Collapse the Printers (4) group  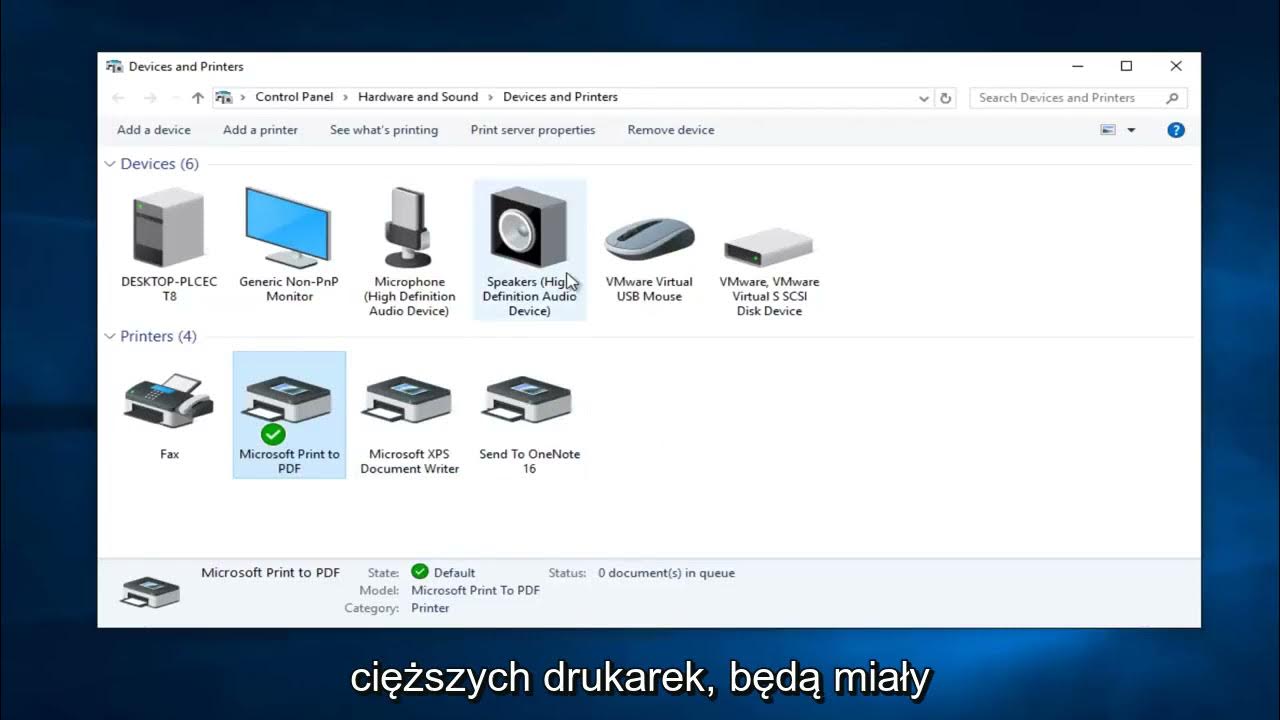click(x=110, y=337)
